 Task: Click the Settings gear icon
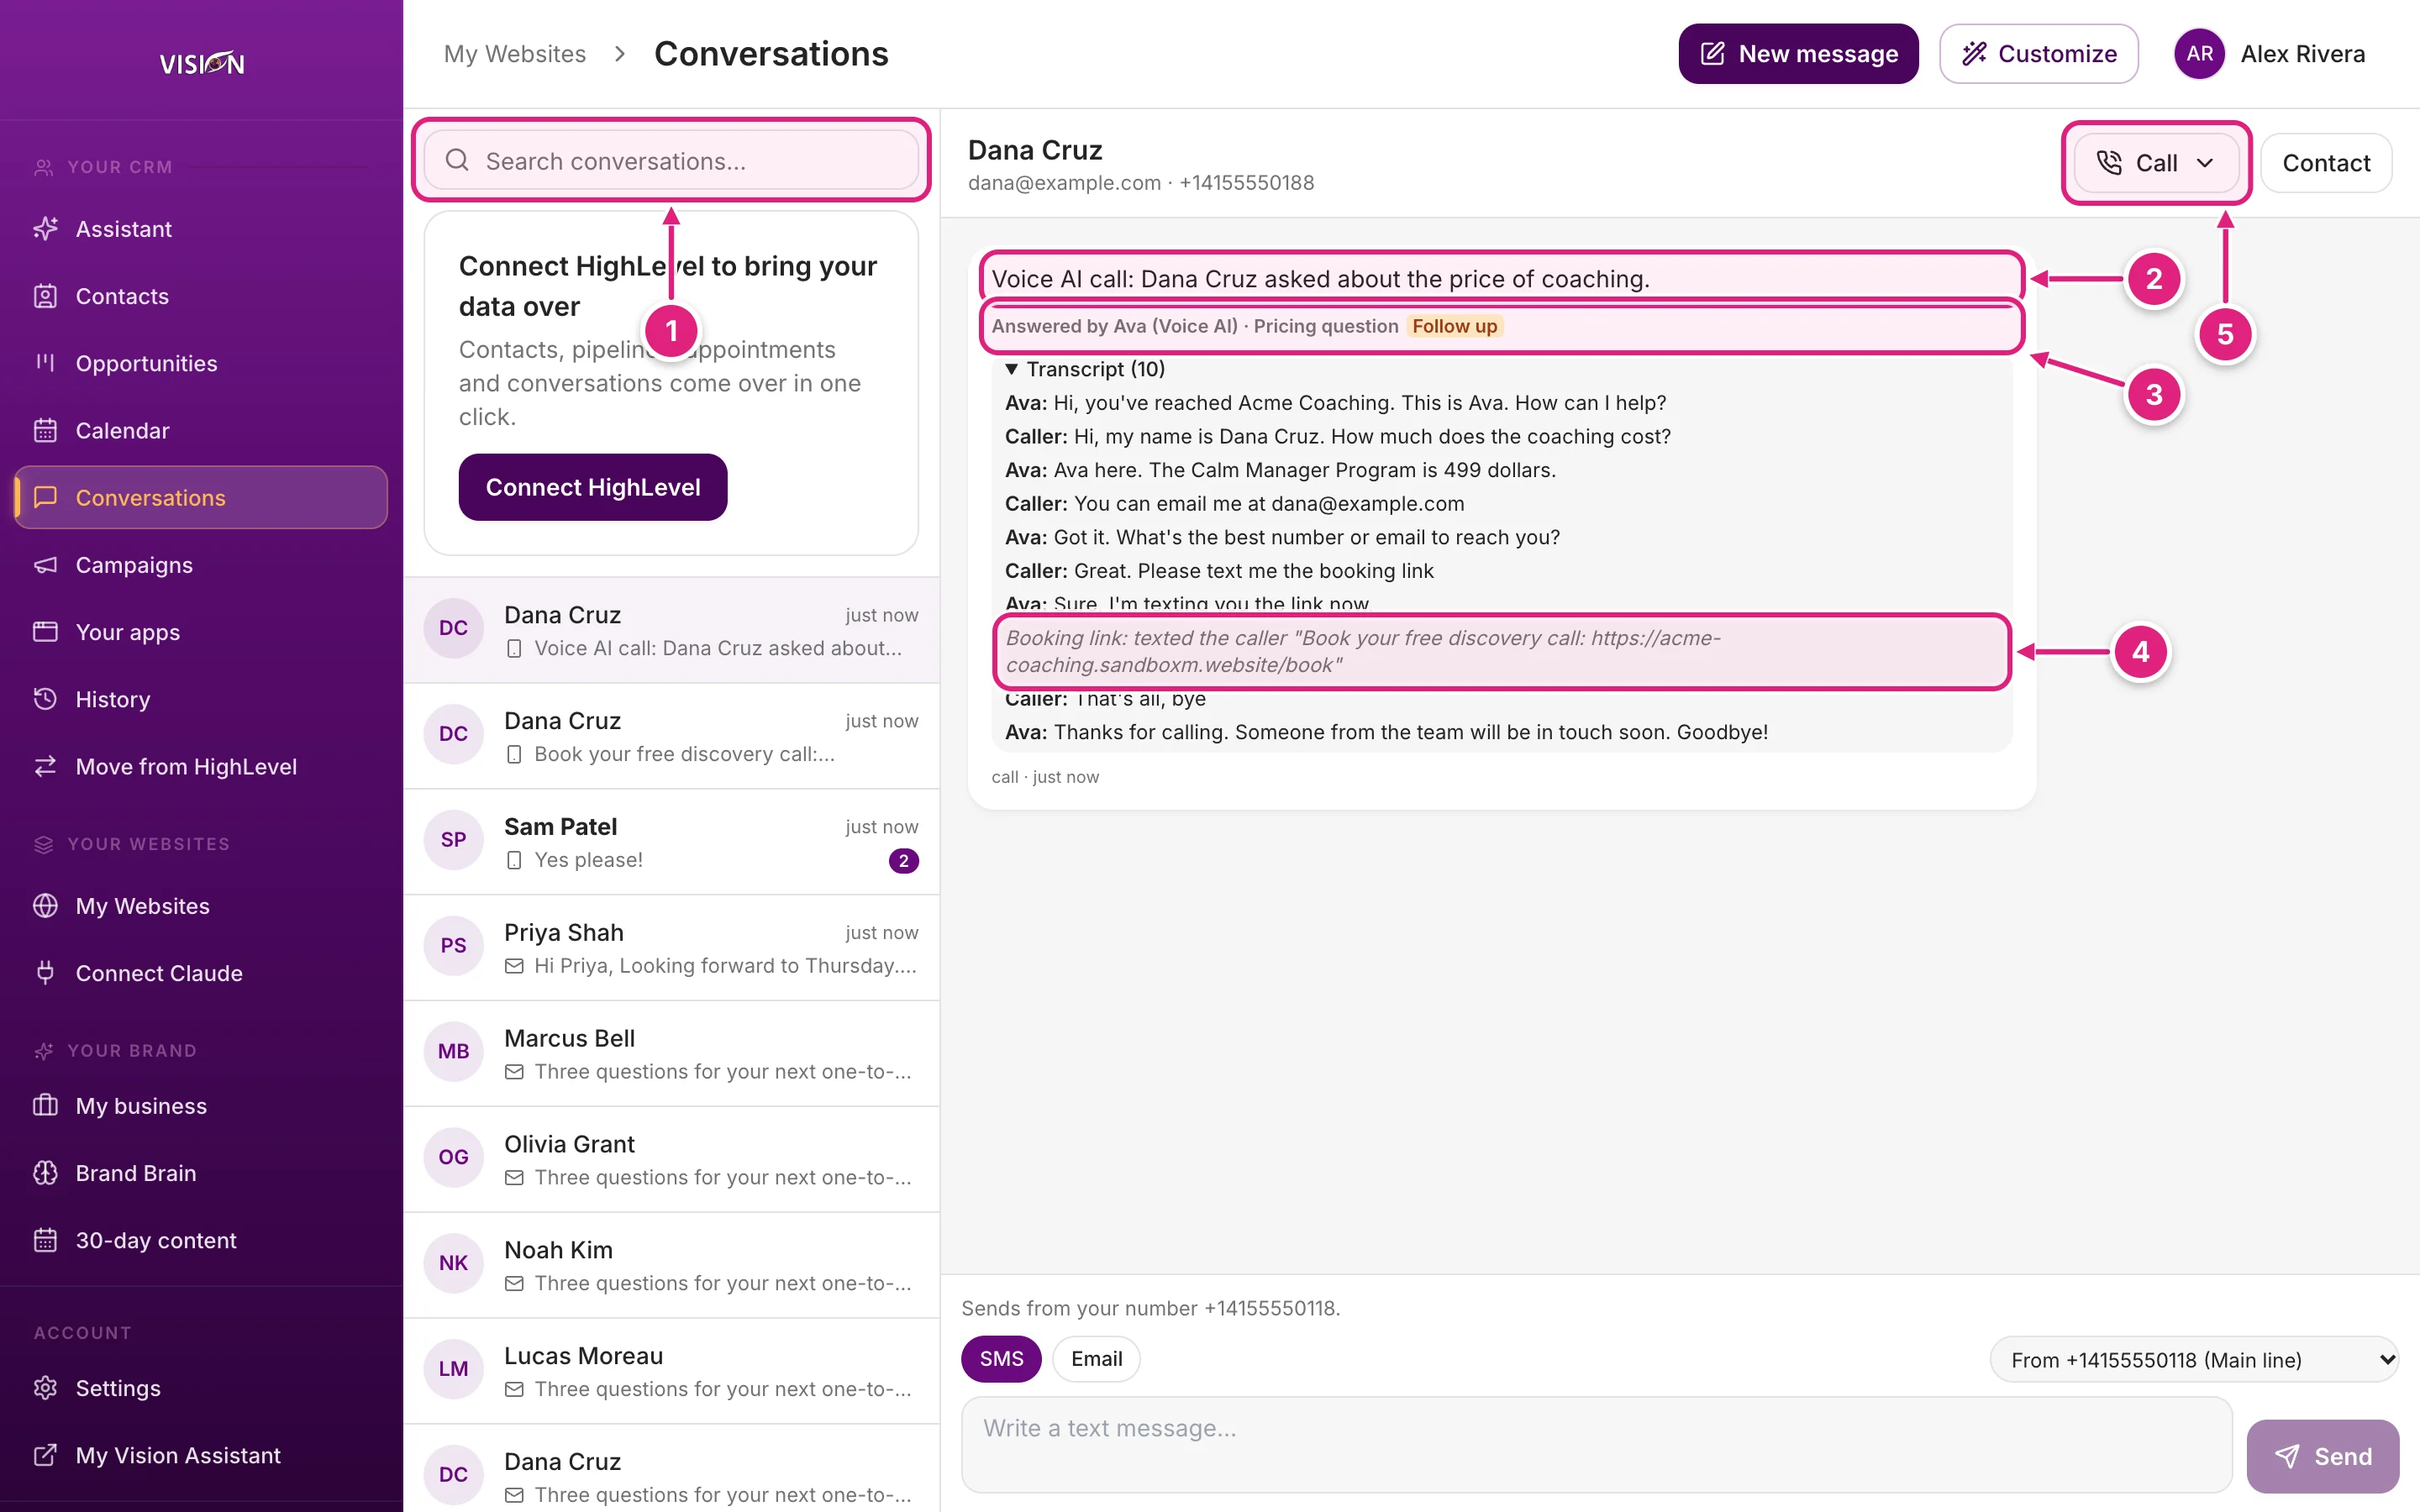pos(45,1388)
